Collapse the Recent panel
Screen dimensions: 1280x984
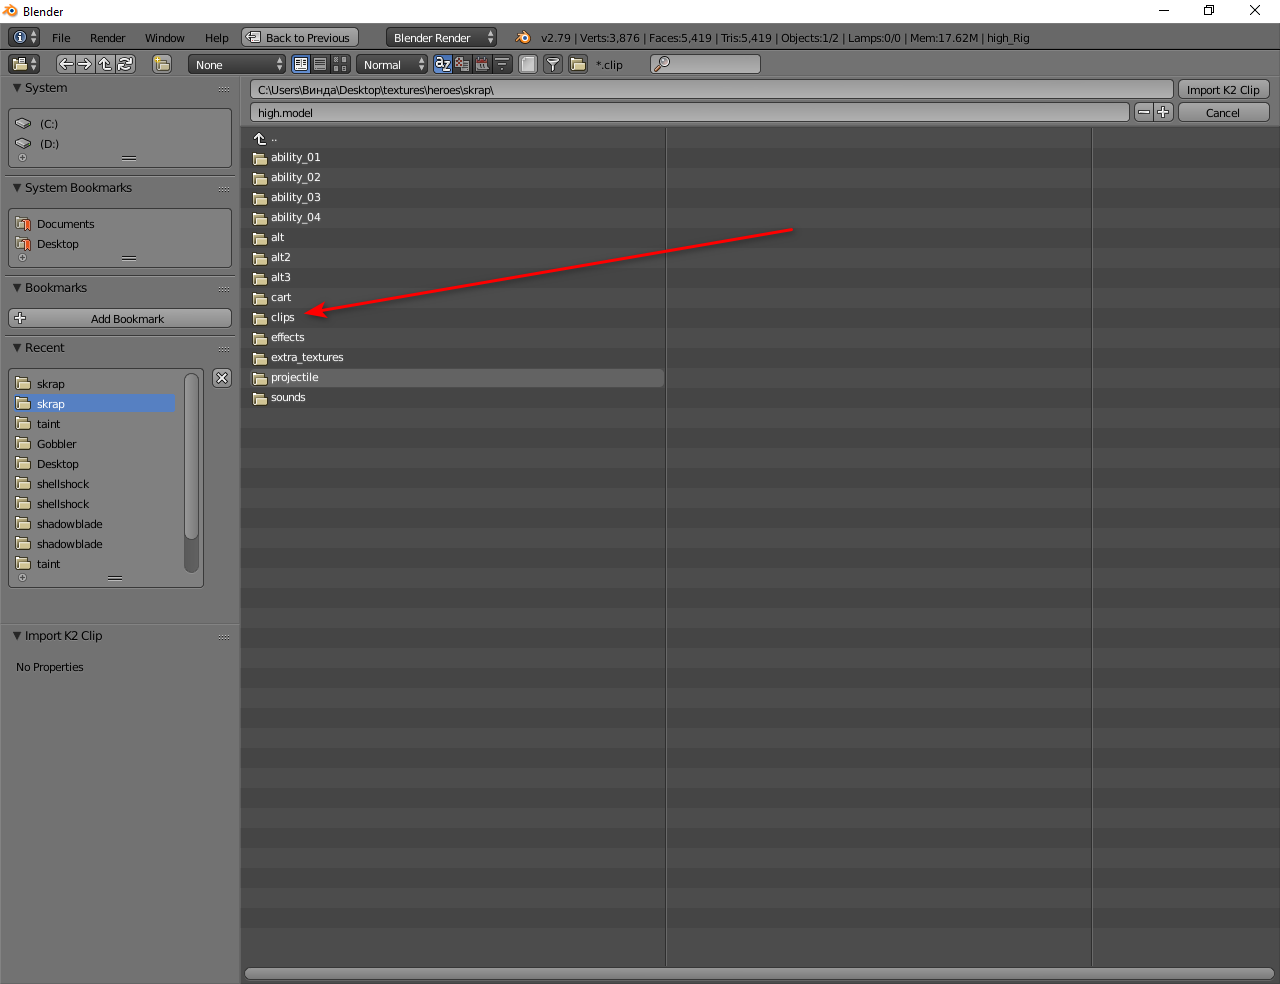click(x=17, y=348)
